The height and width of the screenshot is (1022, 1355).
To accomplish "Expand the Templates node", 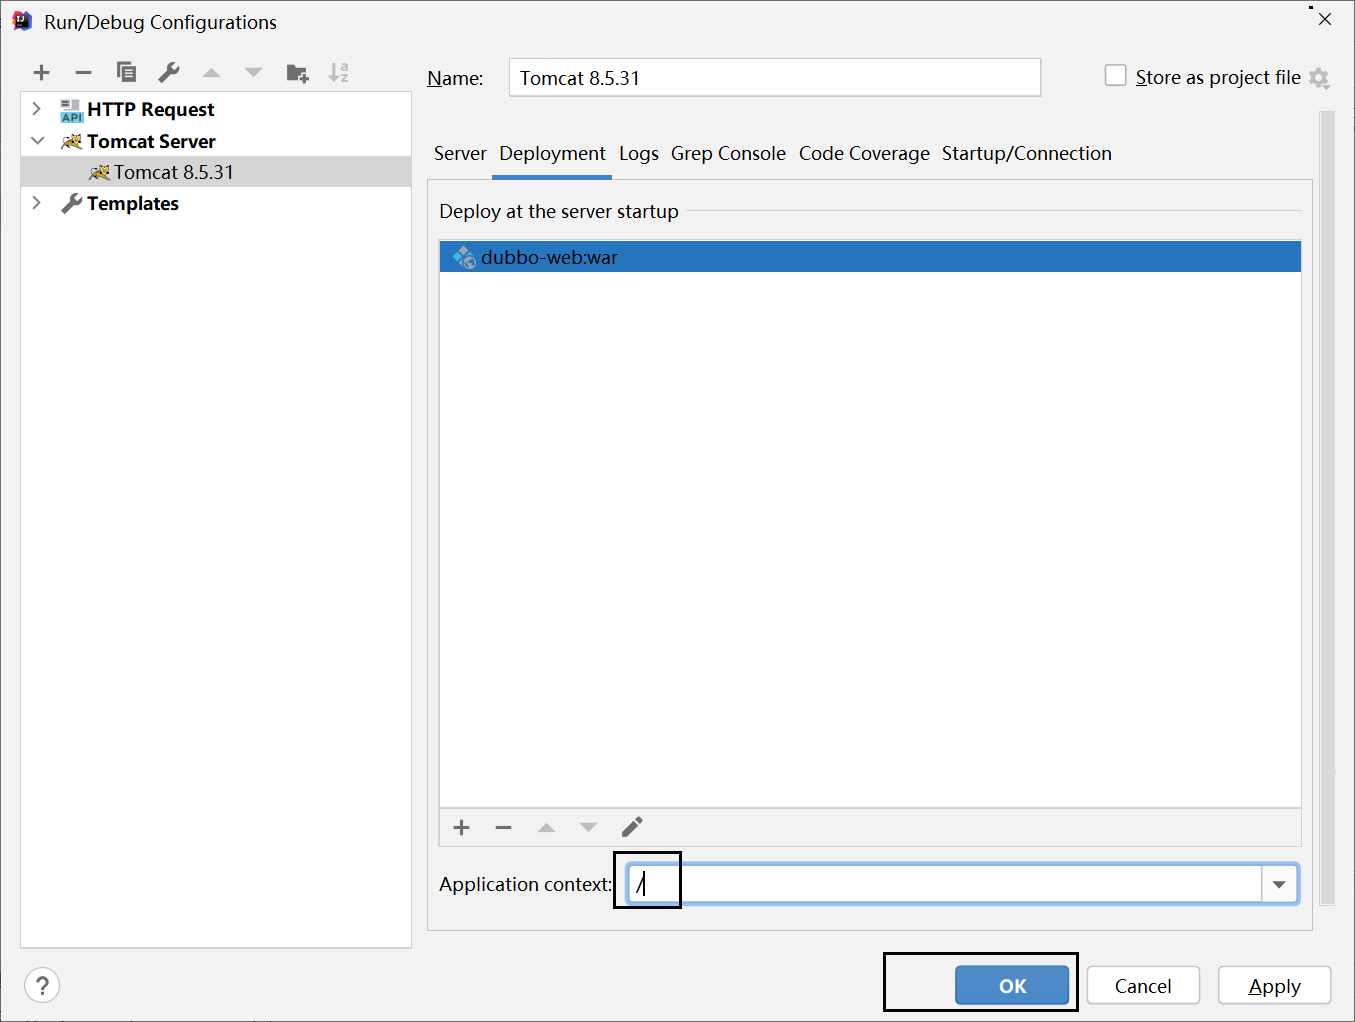I will click(37, 203).
